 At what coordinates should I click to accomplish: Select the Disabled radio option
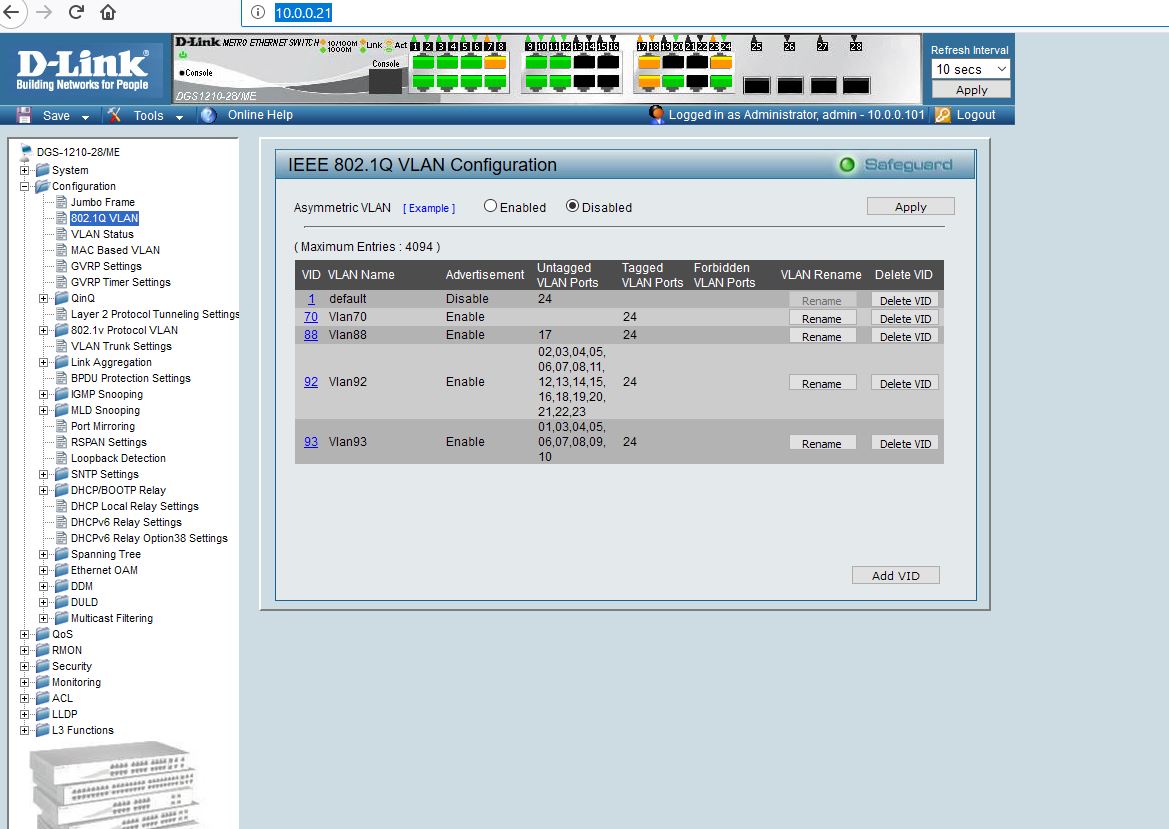click(573, 206)
